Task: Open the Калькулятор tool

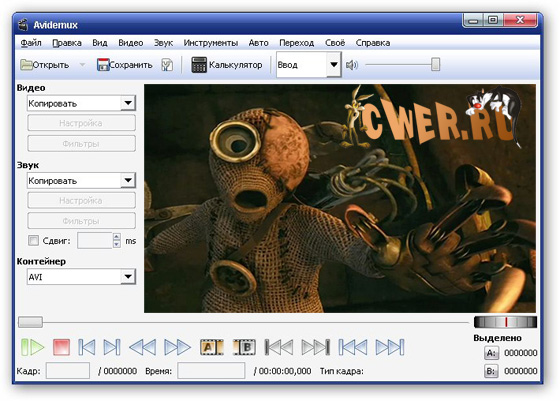Action: (x=227, y=65)
